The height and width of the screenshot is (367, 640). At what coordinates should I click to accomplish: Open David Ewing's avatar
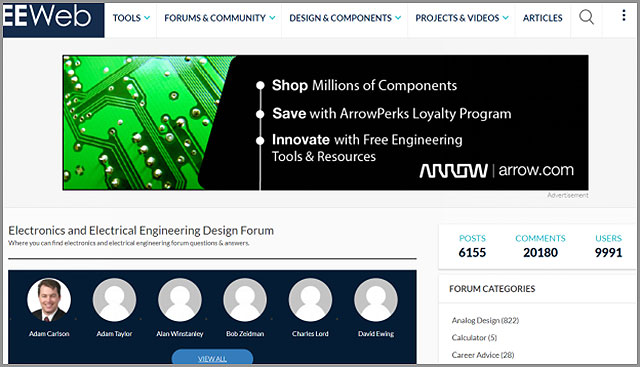(x=376, y=300)
